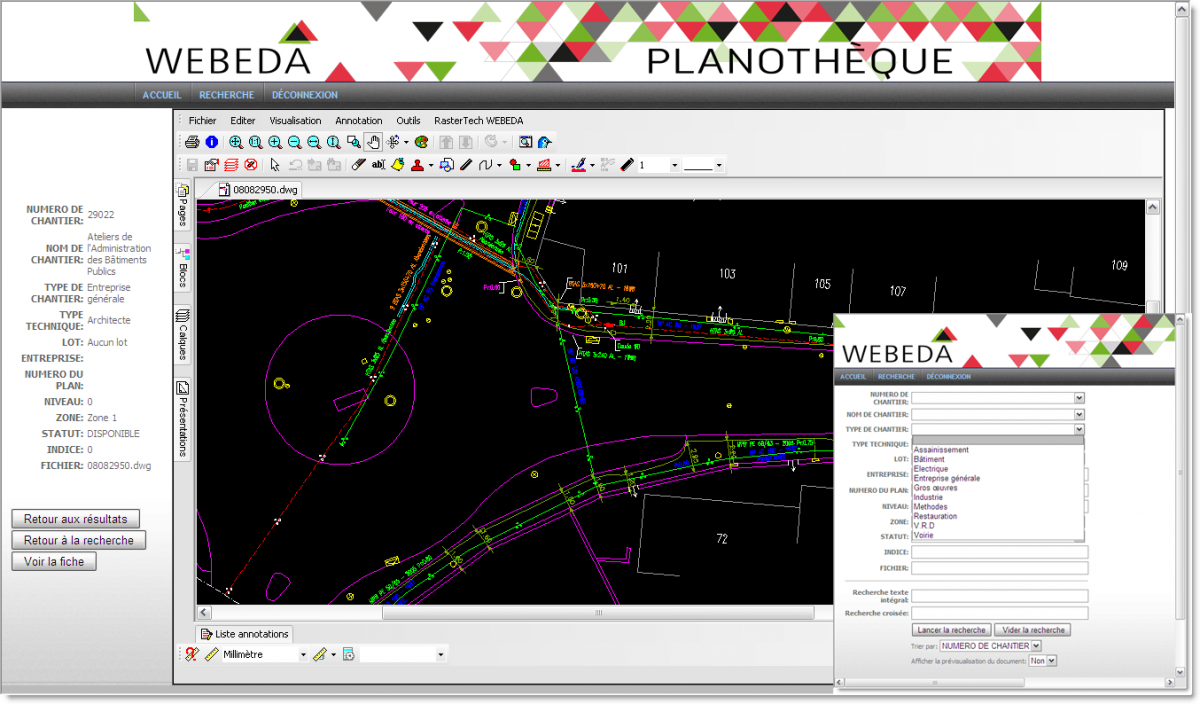Open the line style dropdown
1200x704 pixels.
click(x=718, y=166)
